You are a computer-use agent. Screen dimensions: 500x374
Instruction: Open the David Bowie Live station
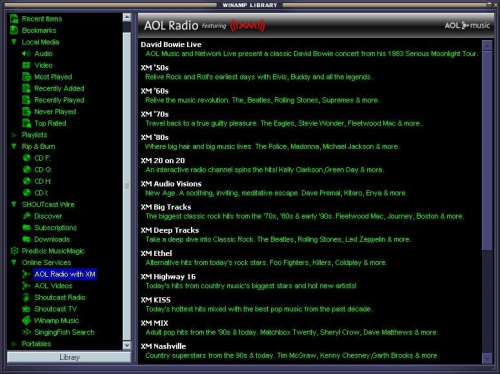point(171,44)
